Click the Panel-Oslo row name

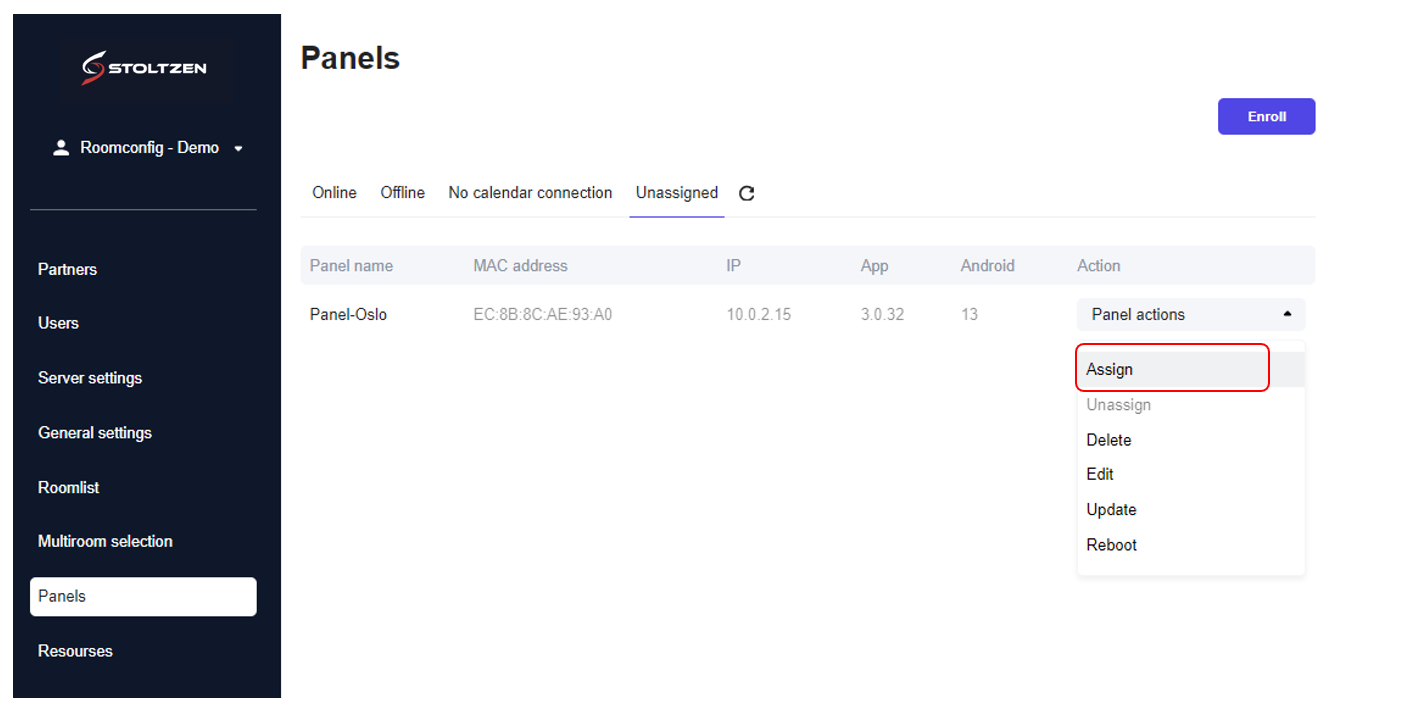pyautogui.click(x=348, y=314)
